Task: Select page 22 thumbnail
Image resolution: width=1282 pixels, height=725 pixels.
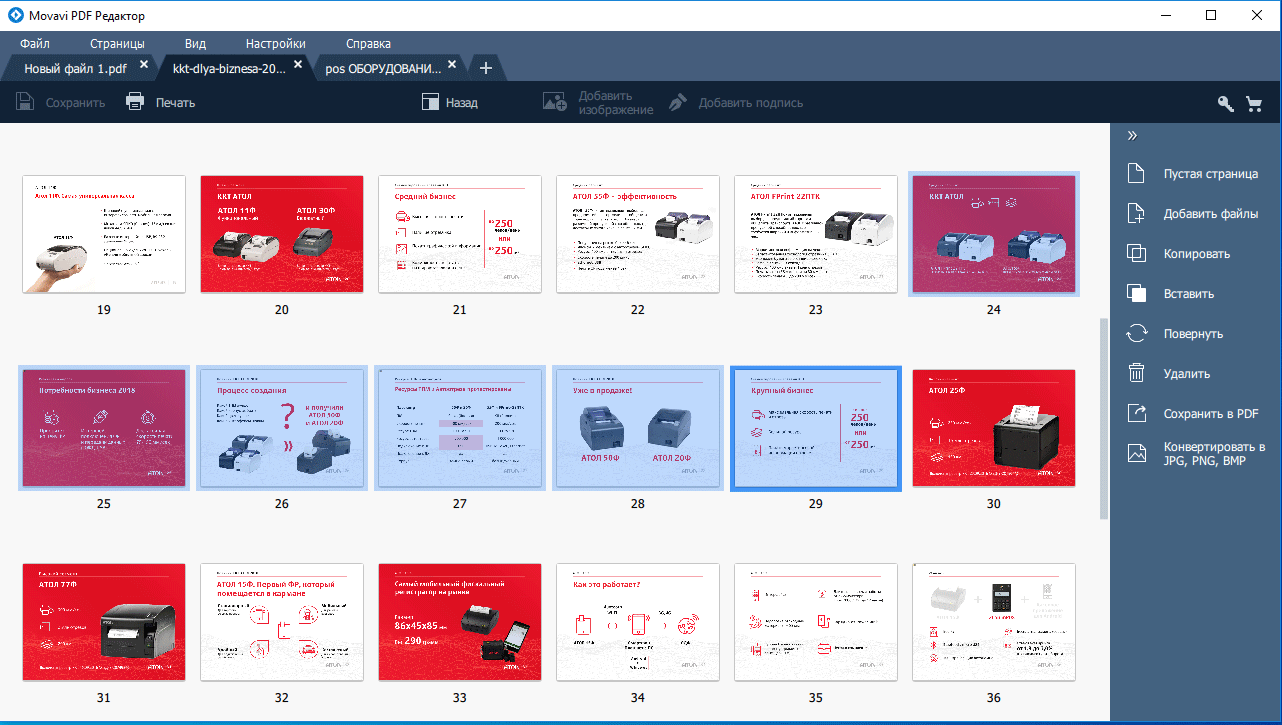Action: point(638,234)
